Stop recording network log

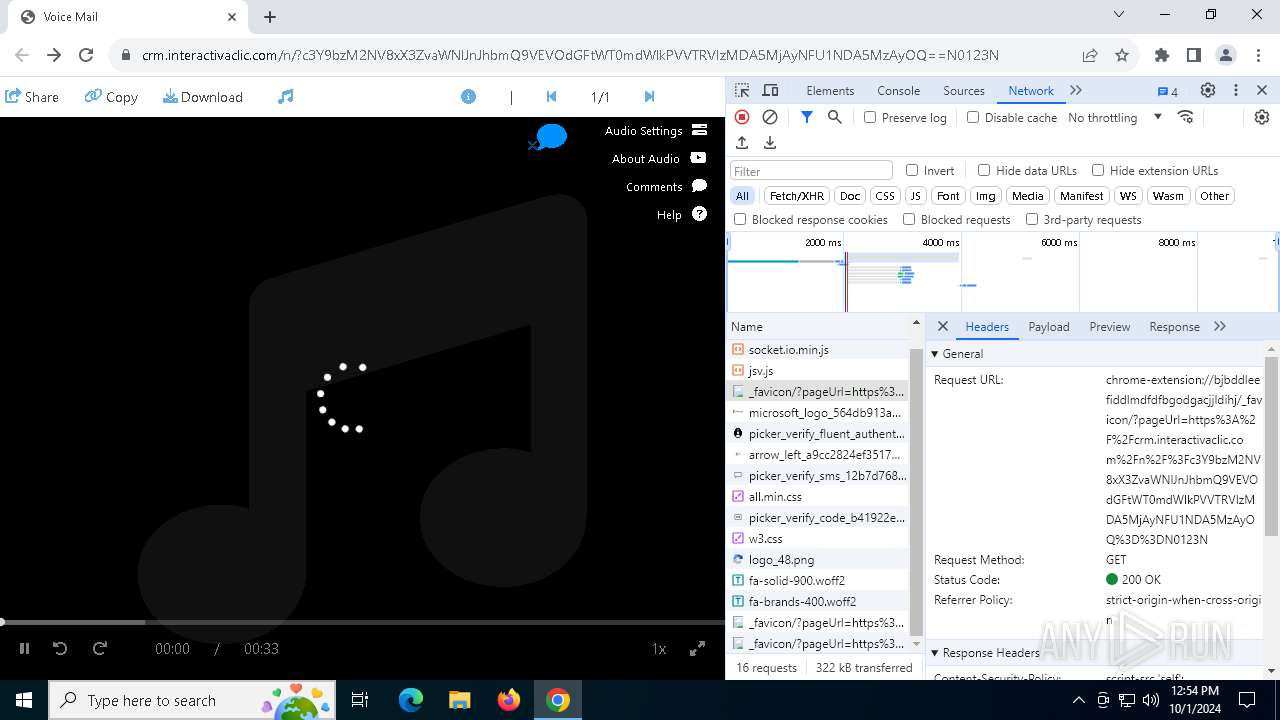(742, 117)
